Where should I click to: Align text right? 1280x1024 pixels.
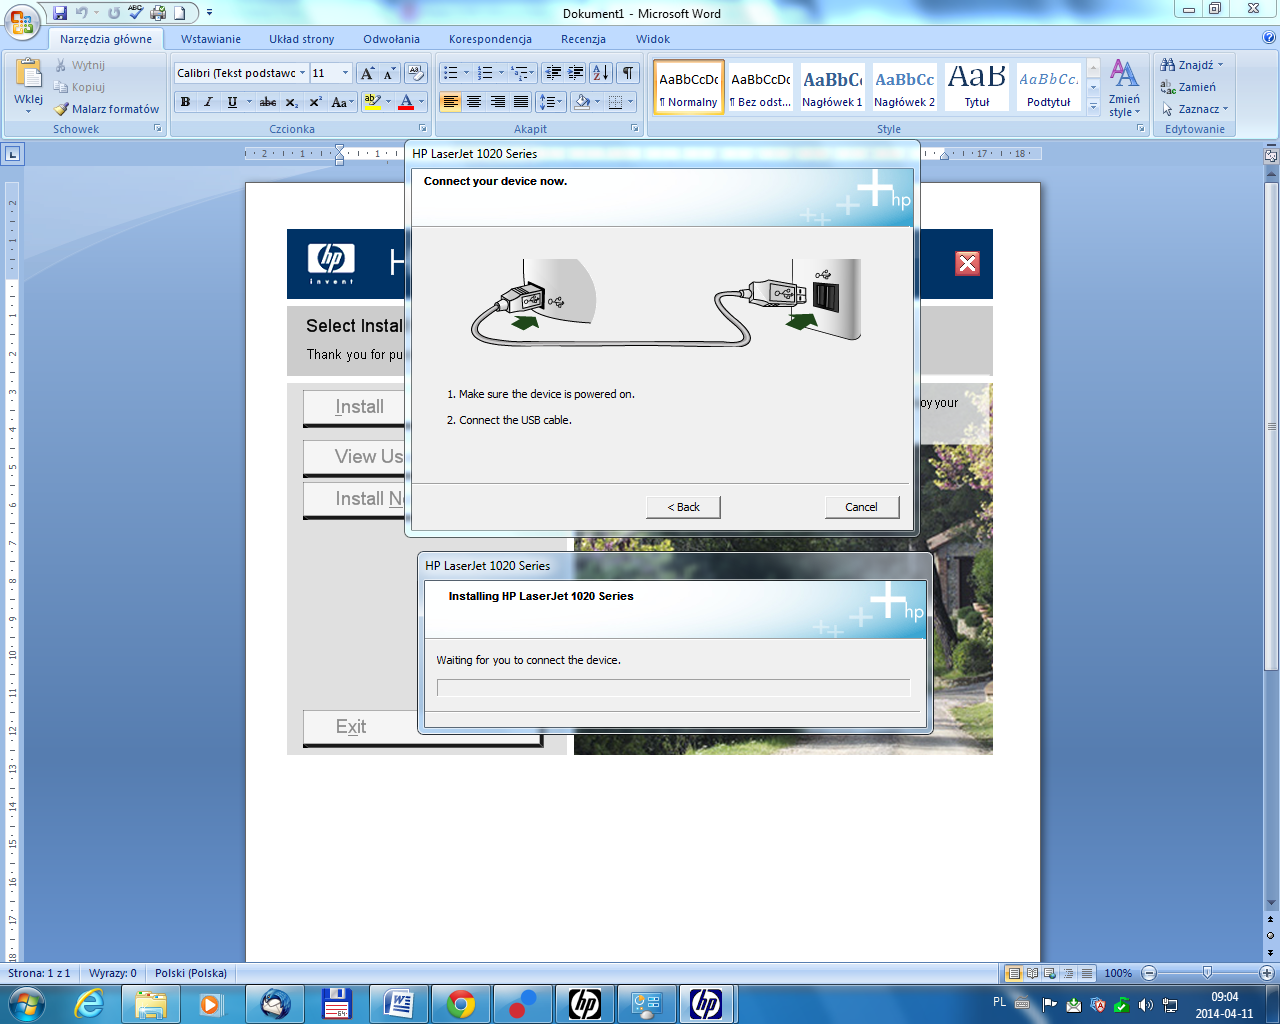click(x=497, y=102)
